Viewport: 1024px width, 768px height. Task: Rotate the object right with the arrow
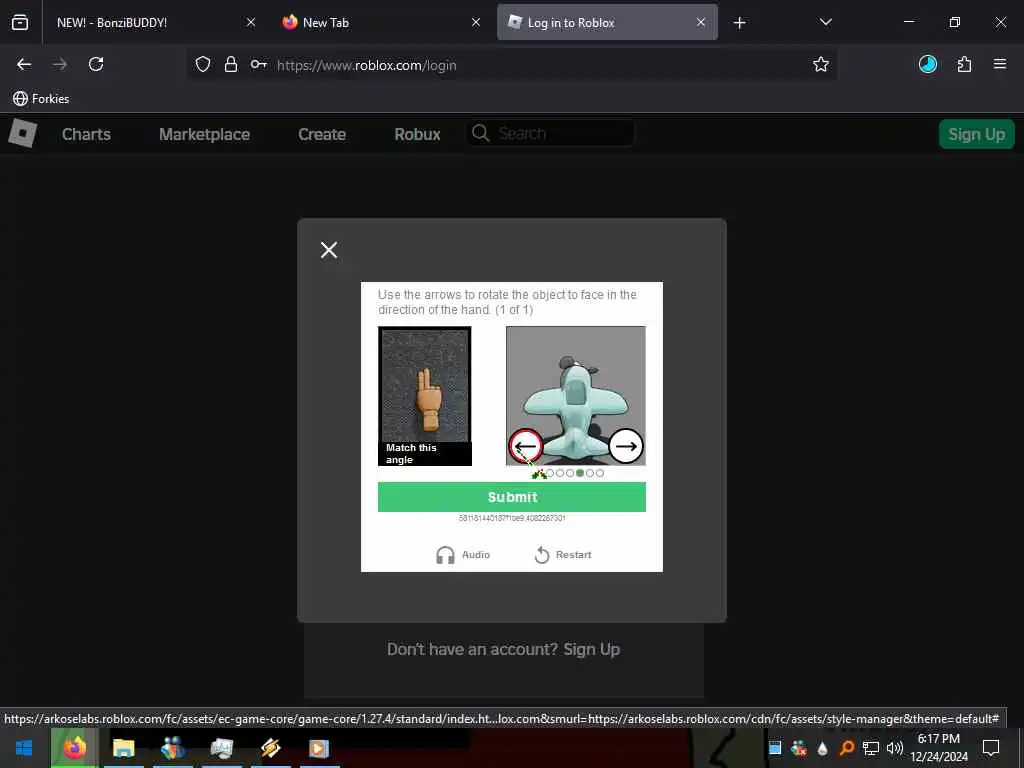626,446
